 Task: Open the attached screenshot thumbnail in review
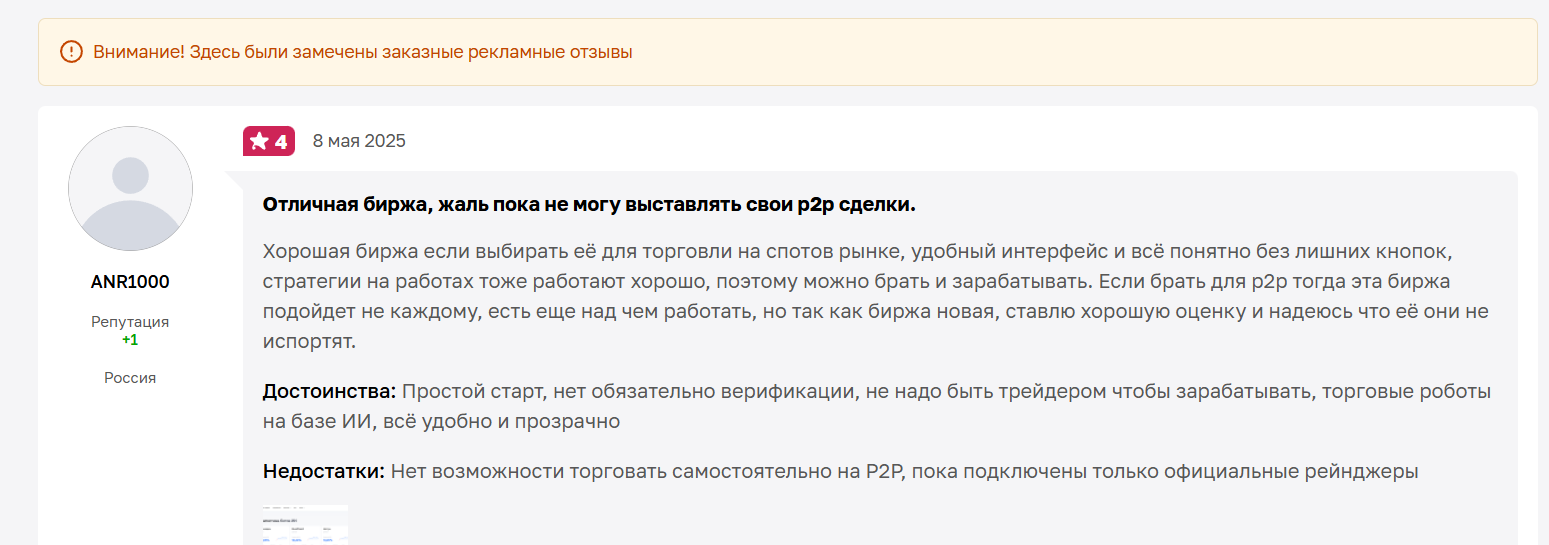pyautogui.click(x=306, y=524)
